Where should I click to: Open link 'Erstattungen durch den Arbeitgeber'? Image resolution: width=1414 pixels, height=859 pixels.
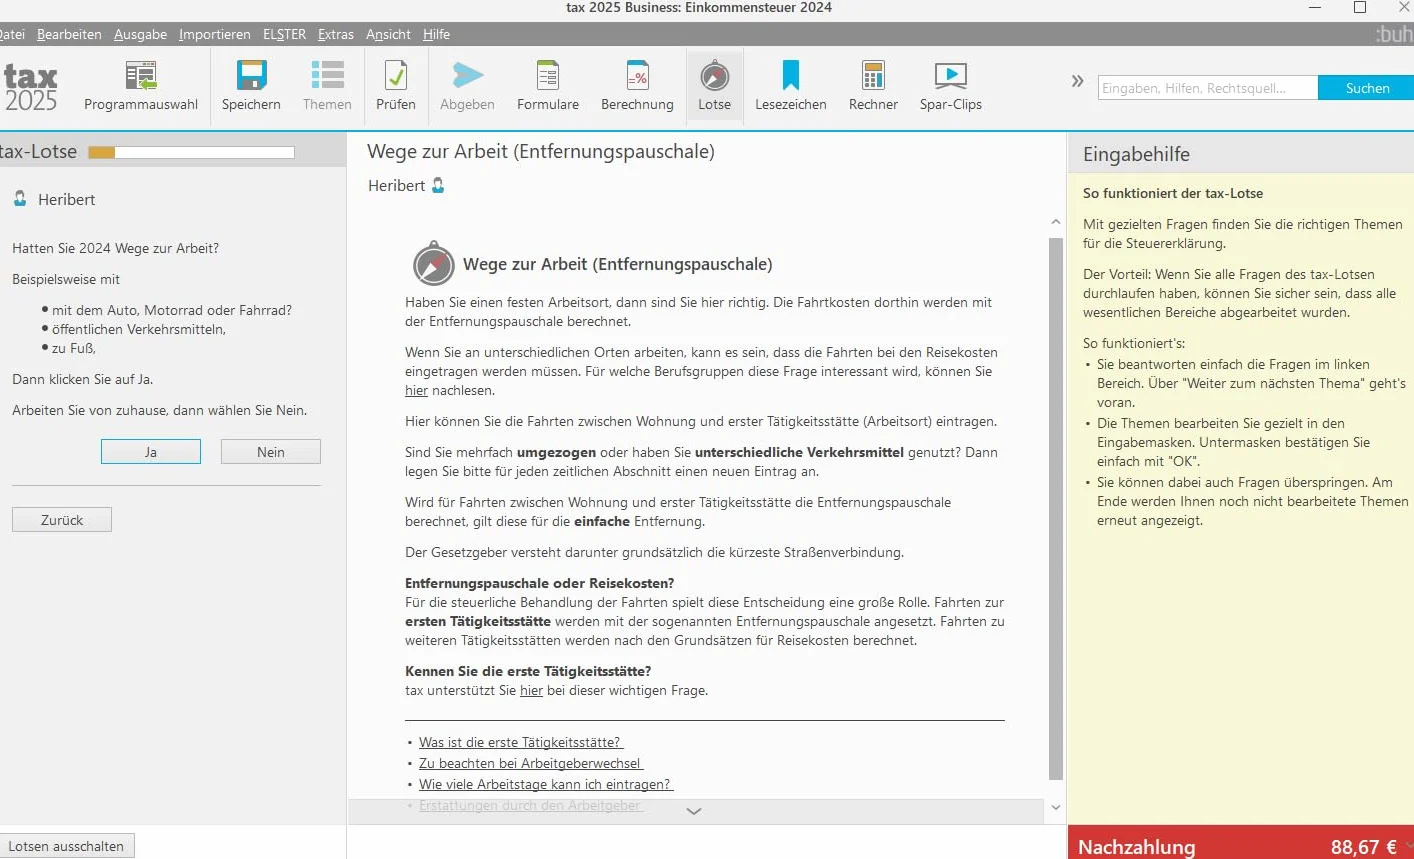[x=530, y=805]
